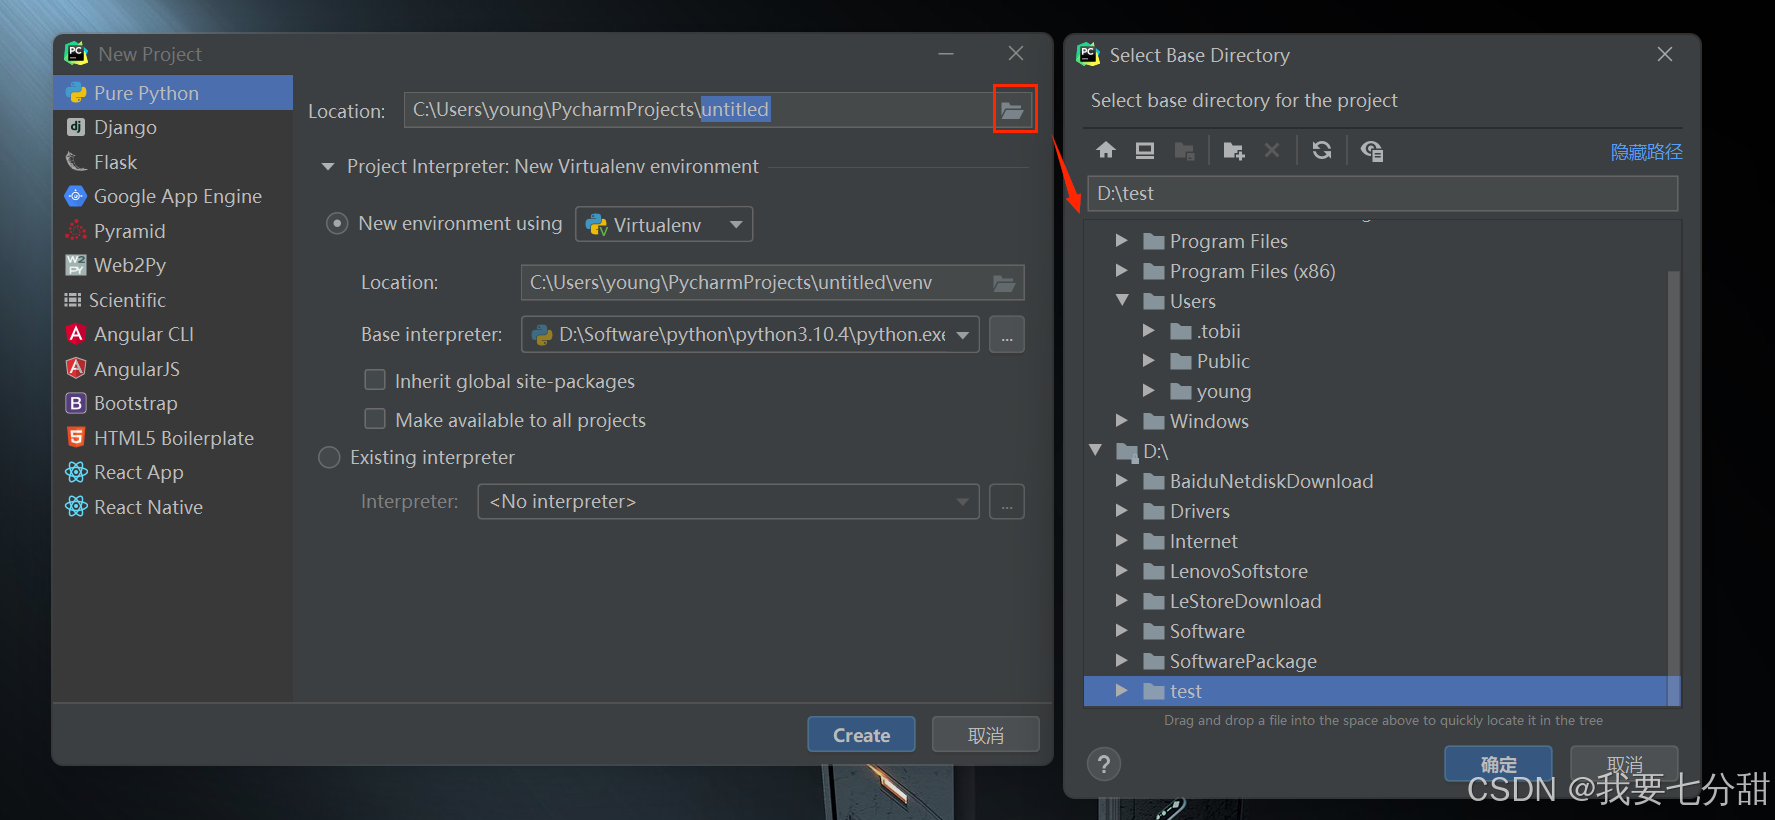1775x820 pixels.
Task: Click the Pure Python icon
Action: (76, 93)
